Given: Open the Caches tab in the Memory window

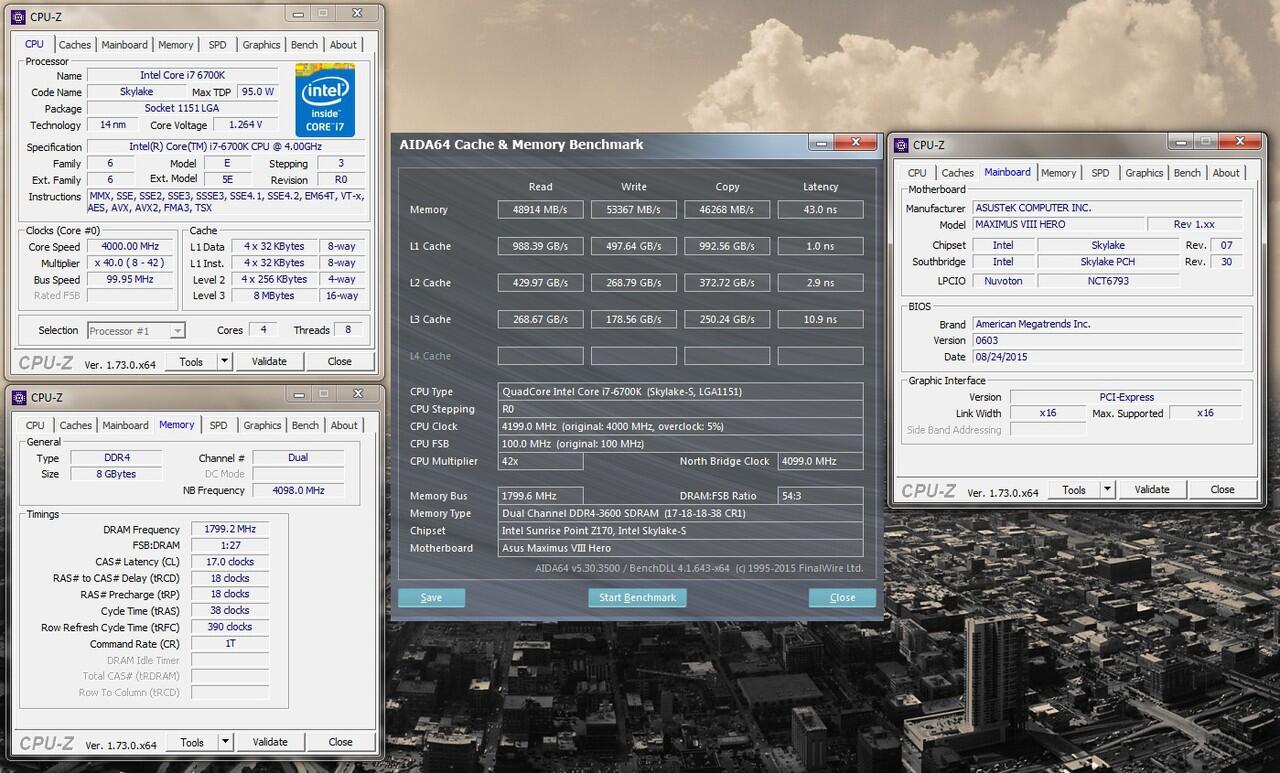Looking at the screenshot, I should point(75,425).
